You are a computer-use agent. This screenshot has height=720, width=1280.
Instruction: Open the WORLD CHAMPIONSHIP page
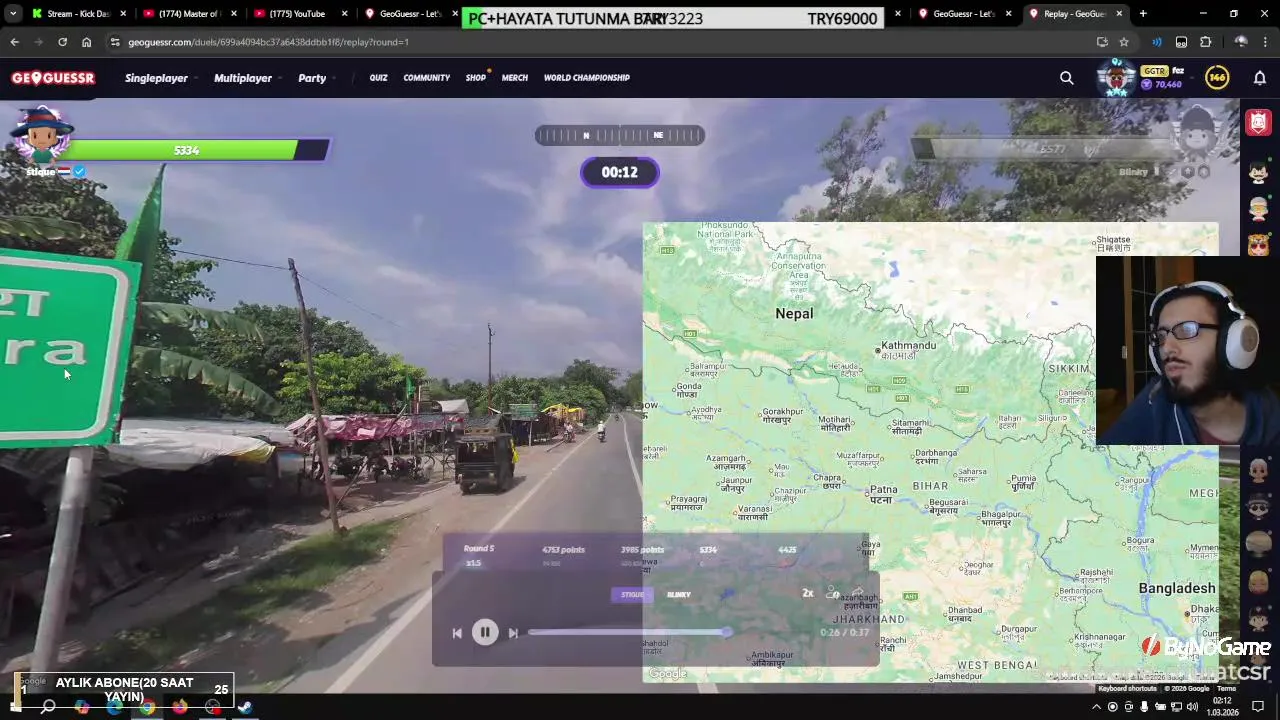pyautogui.click(x=587, y=78)
